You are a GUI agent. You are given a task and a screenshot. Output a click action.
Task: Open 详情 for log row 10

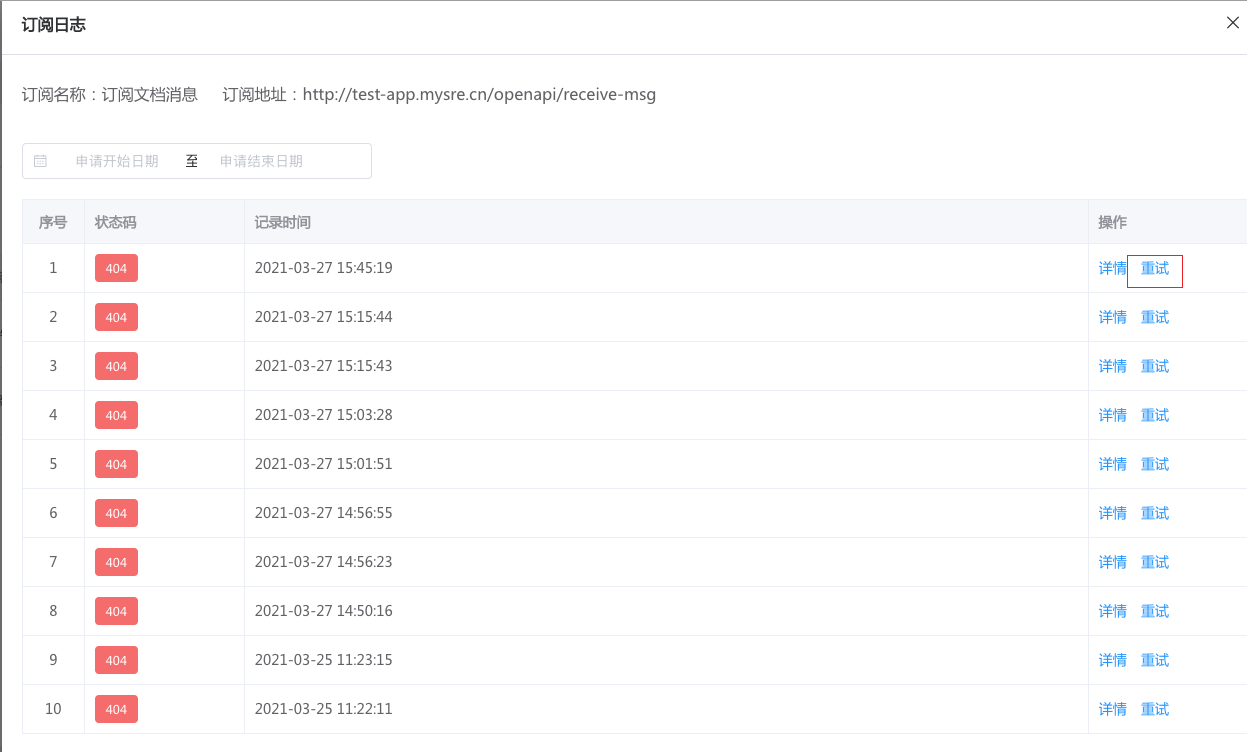coord(1112,709)
